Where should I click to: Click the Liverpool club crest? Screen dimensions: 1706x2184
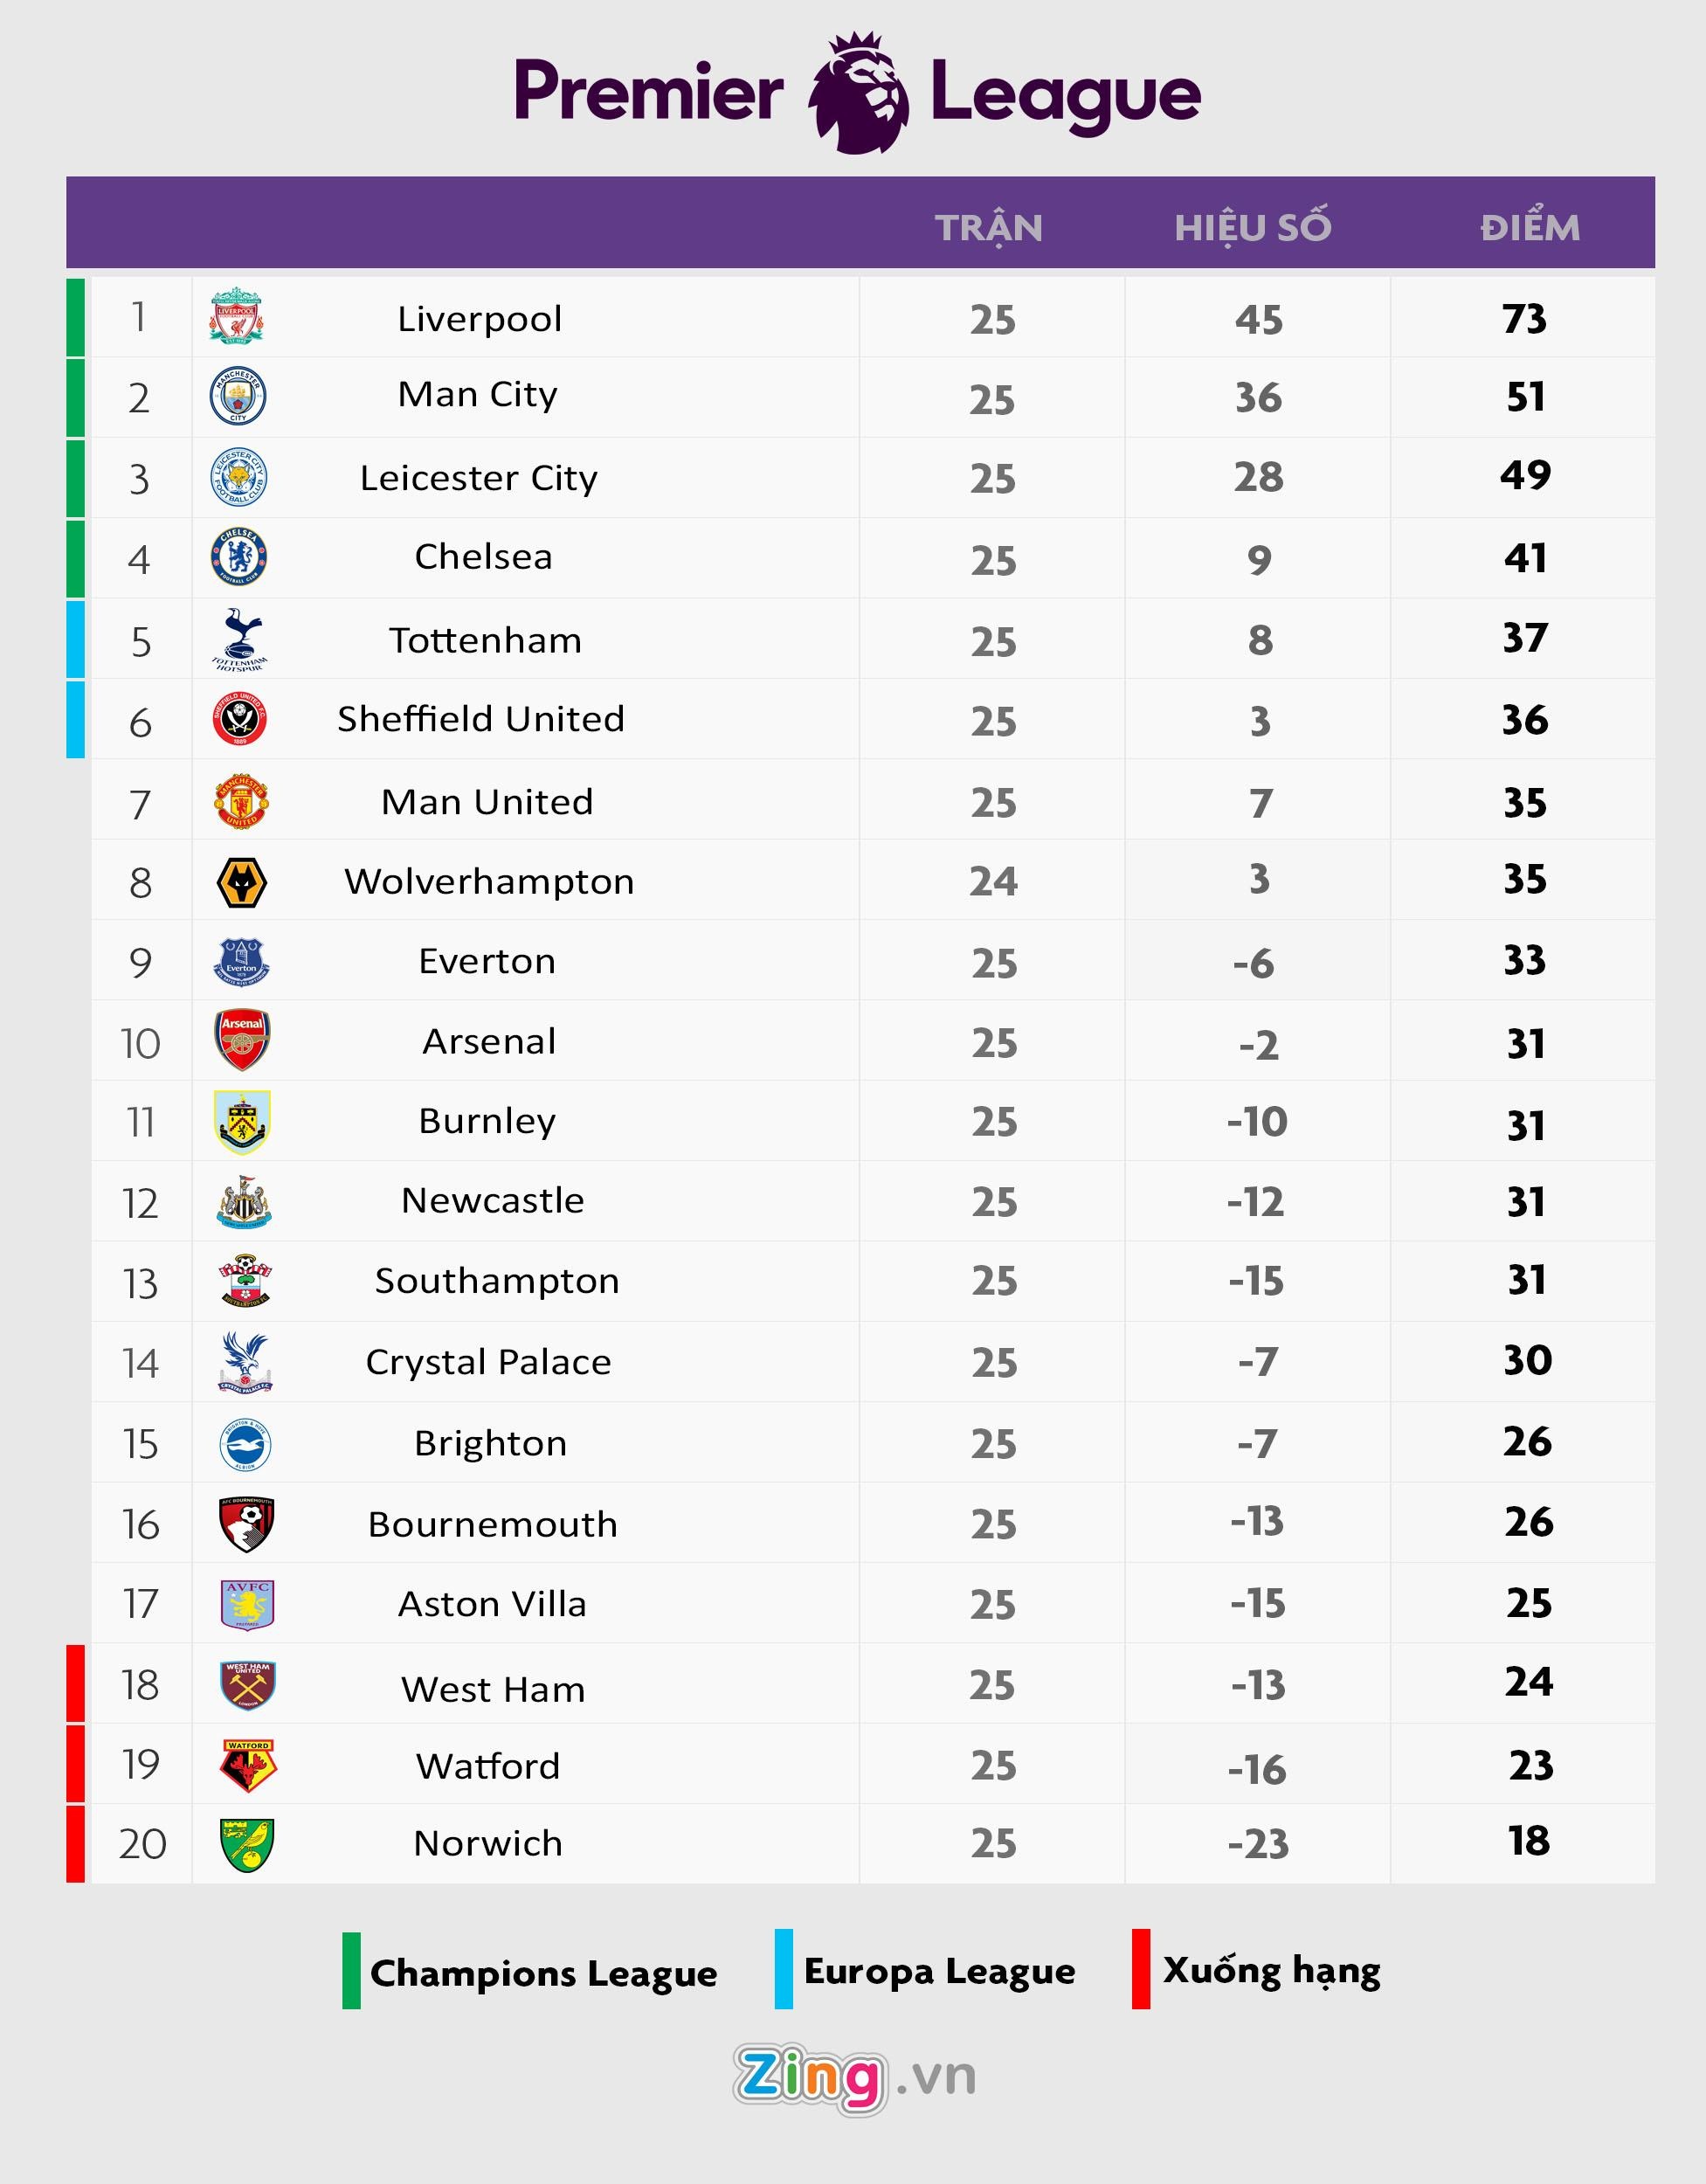tap(236, 316)
